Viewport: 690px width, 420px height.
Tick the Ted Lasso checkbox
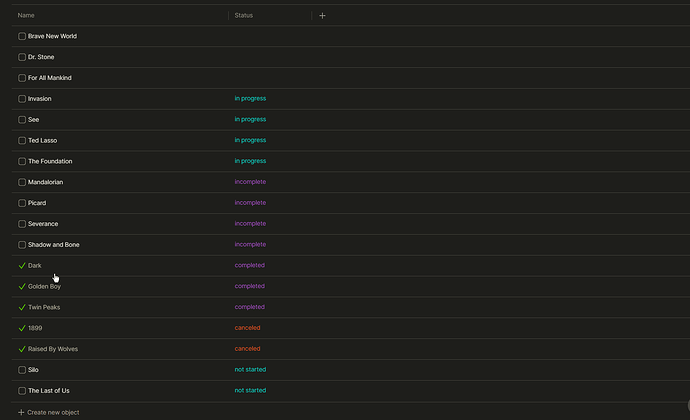[22, 140]
